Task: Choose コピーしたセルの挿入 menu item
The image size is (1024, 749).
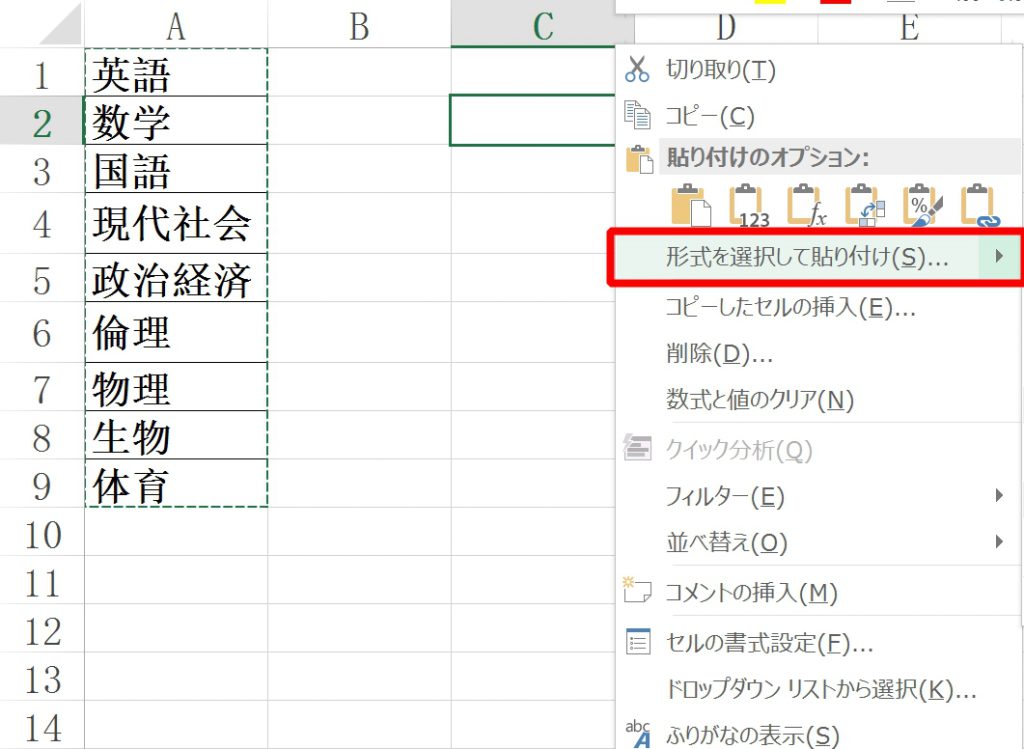Action: (790, 307)
